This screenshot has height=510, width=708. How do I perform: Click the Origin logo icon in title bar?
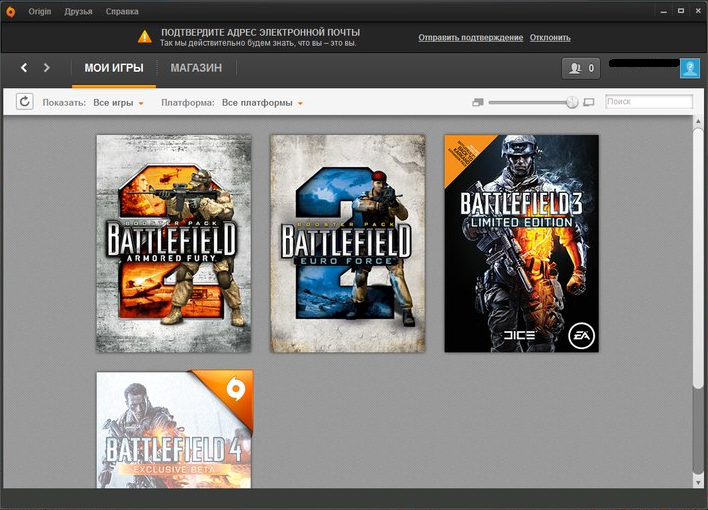pos(10,12)
